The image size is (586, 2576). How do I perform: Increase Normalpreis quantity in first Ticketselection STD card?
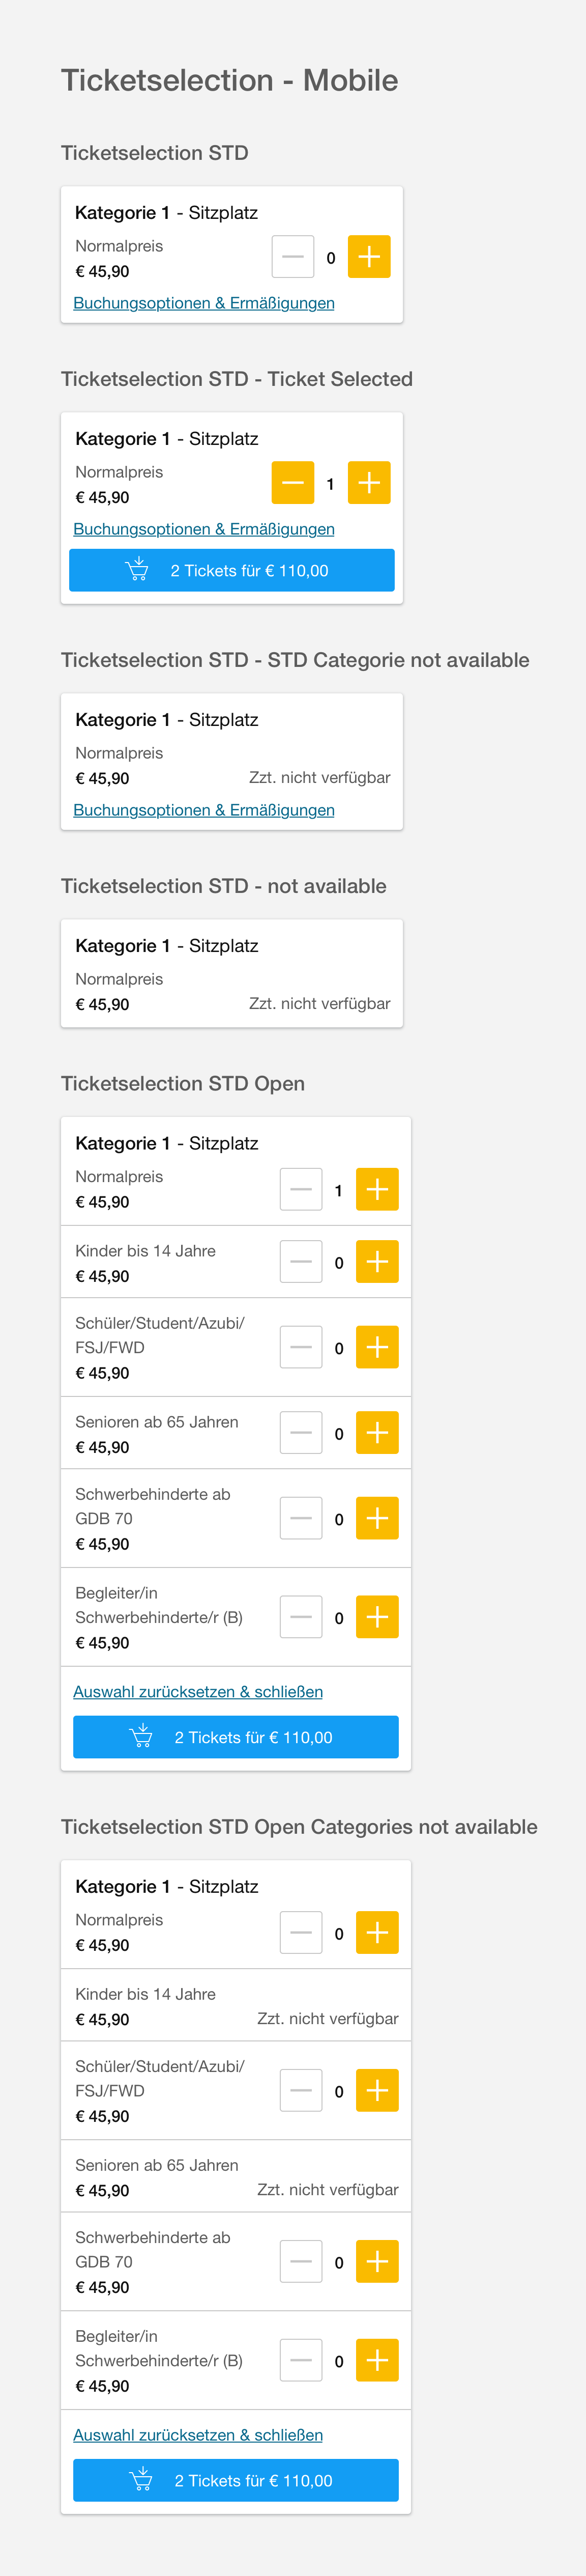click(x=369, y=257)
